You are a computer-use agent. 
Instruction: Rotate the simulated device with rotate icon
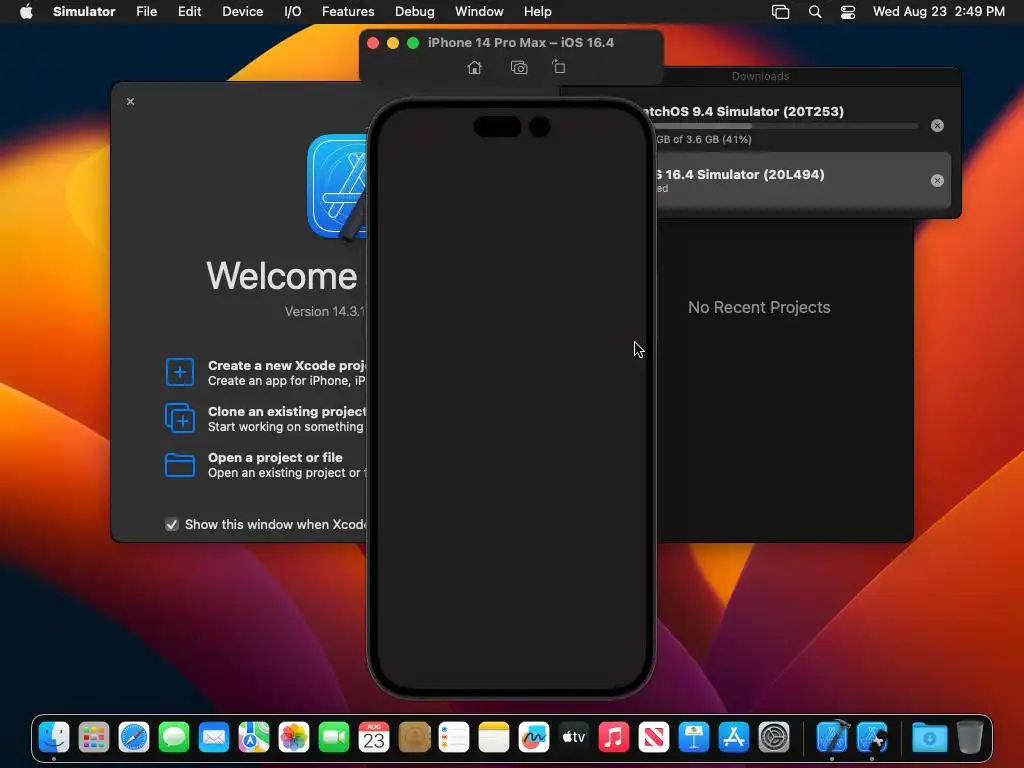pyautogui.click(x=558, y=67)
